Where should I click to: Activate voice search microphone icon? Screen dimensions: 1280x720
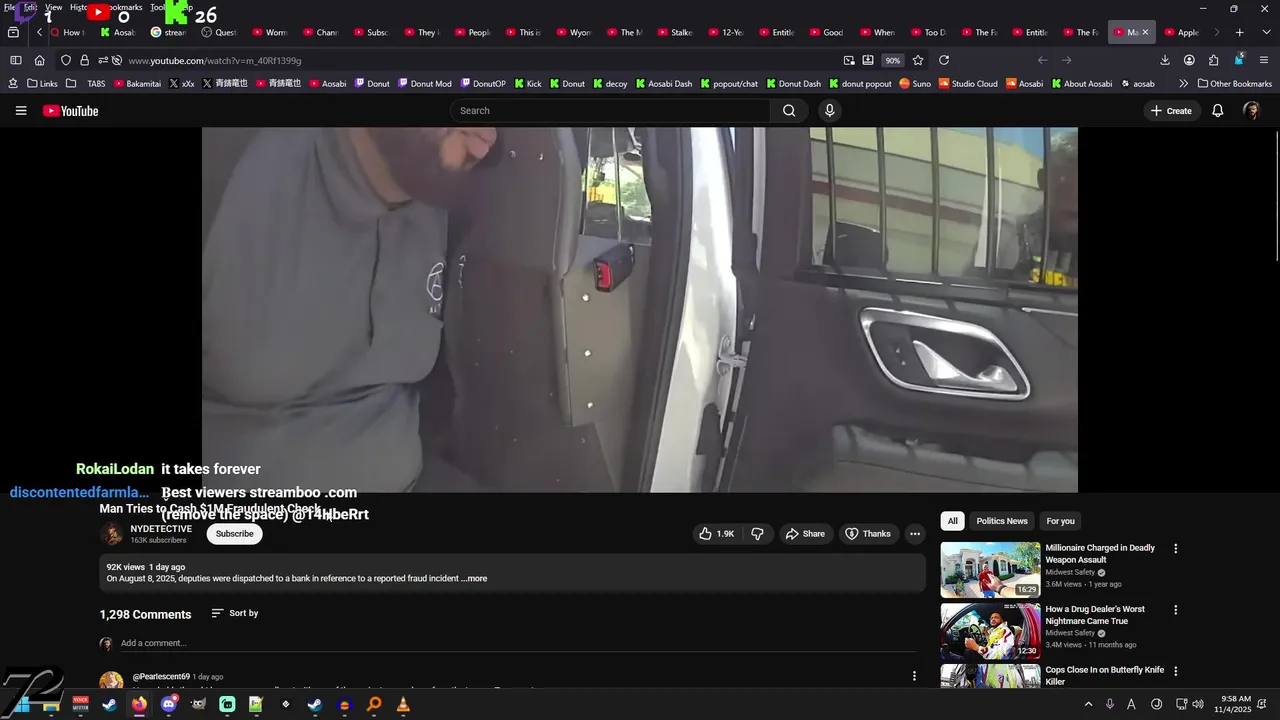pyautogui.click(x=829, y=111)
